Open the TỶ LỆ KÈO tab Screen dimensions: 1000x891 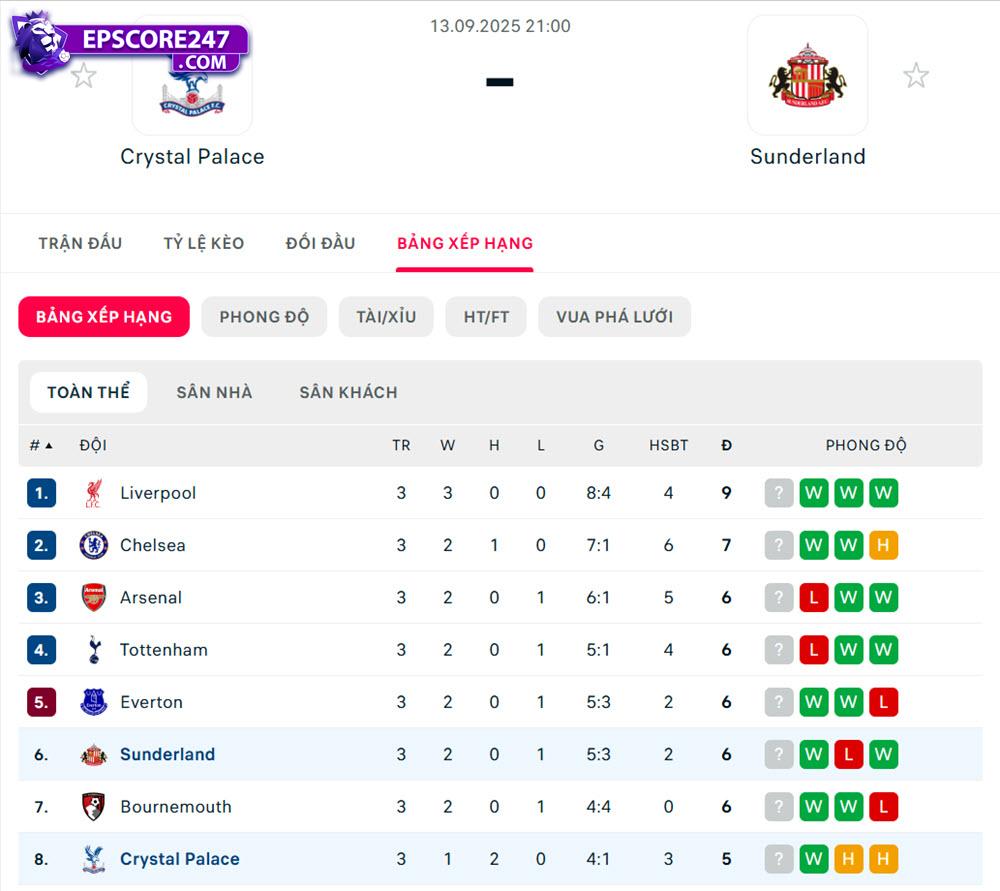203,243
